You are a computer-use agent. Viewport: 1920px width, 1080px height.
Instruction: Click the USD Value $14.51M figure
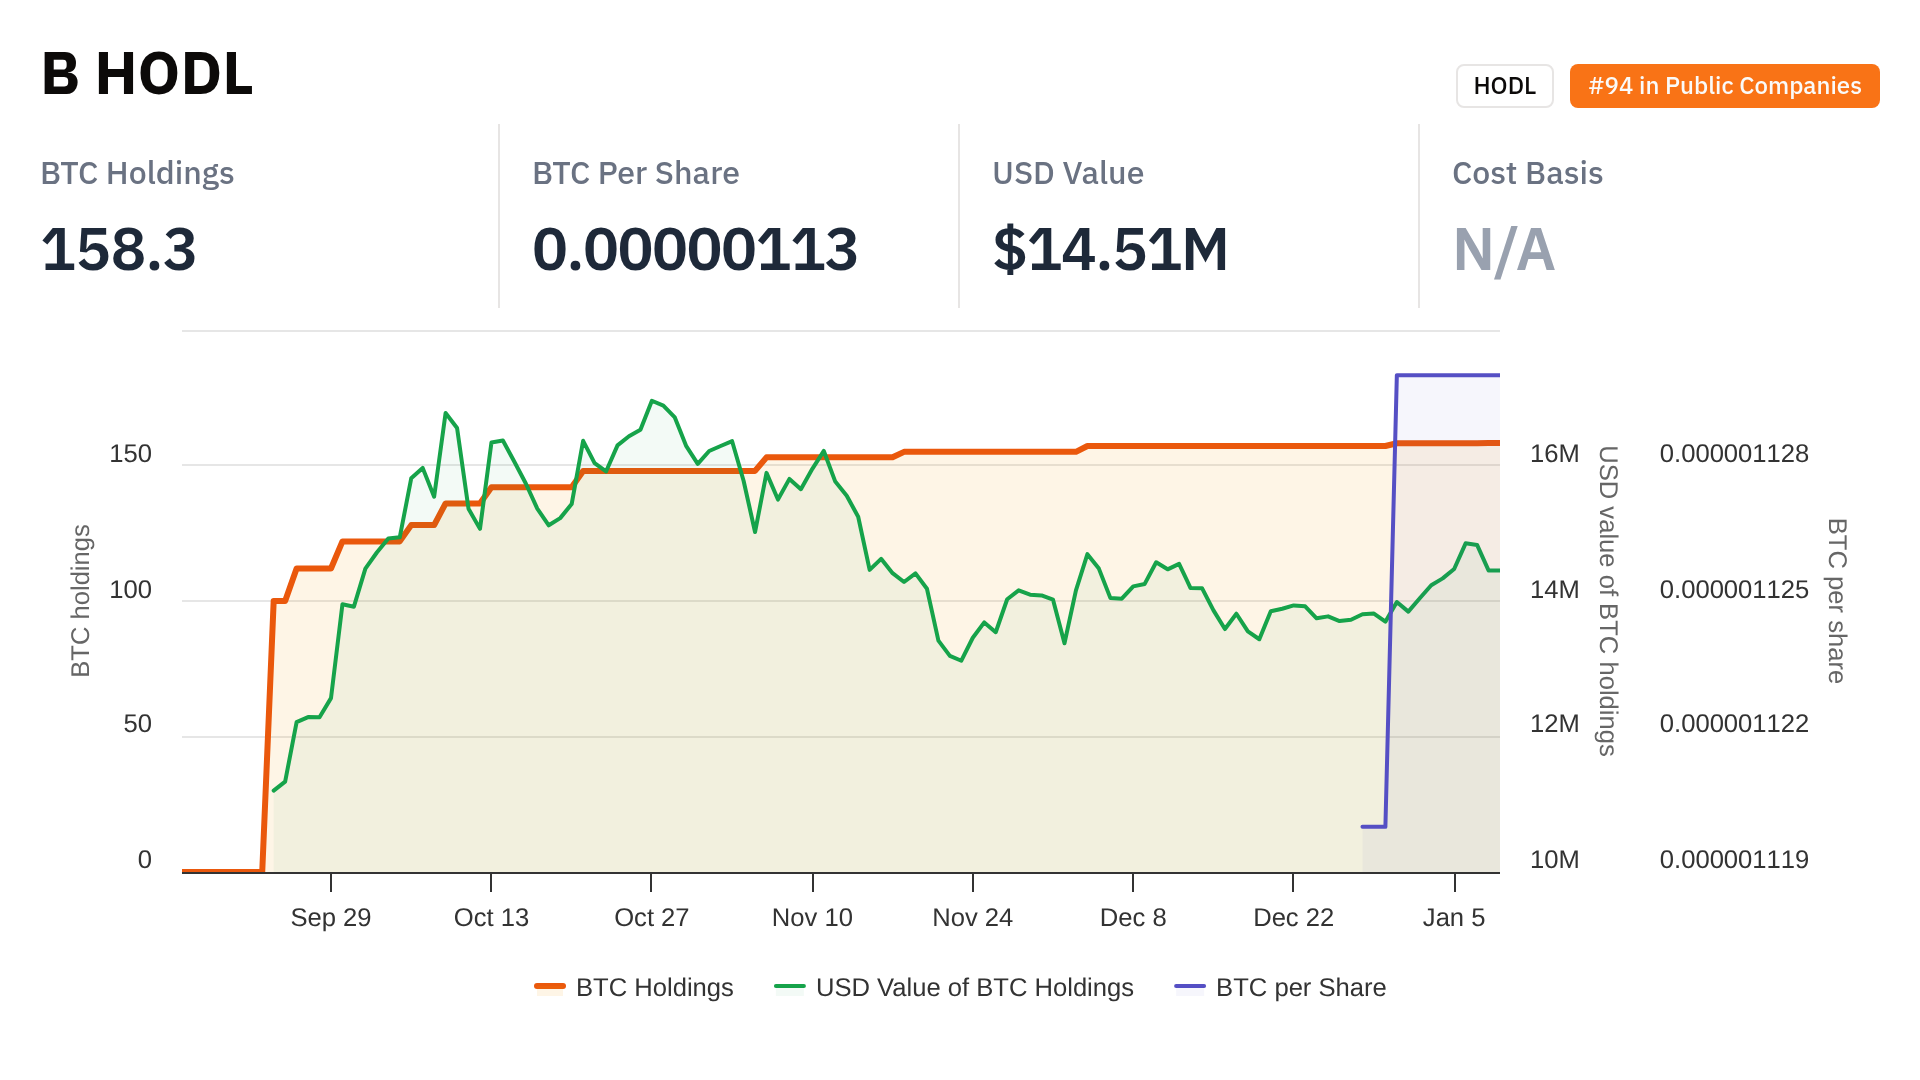tap(1110, 249)
